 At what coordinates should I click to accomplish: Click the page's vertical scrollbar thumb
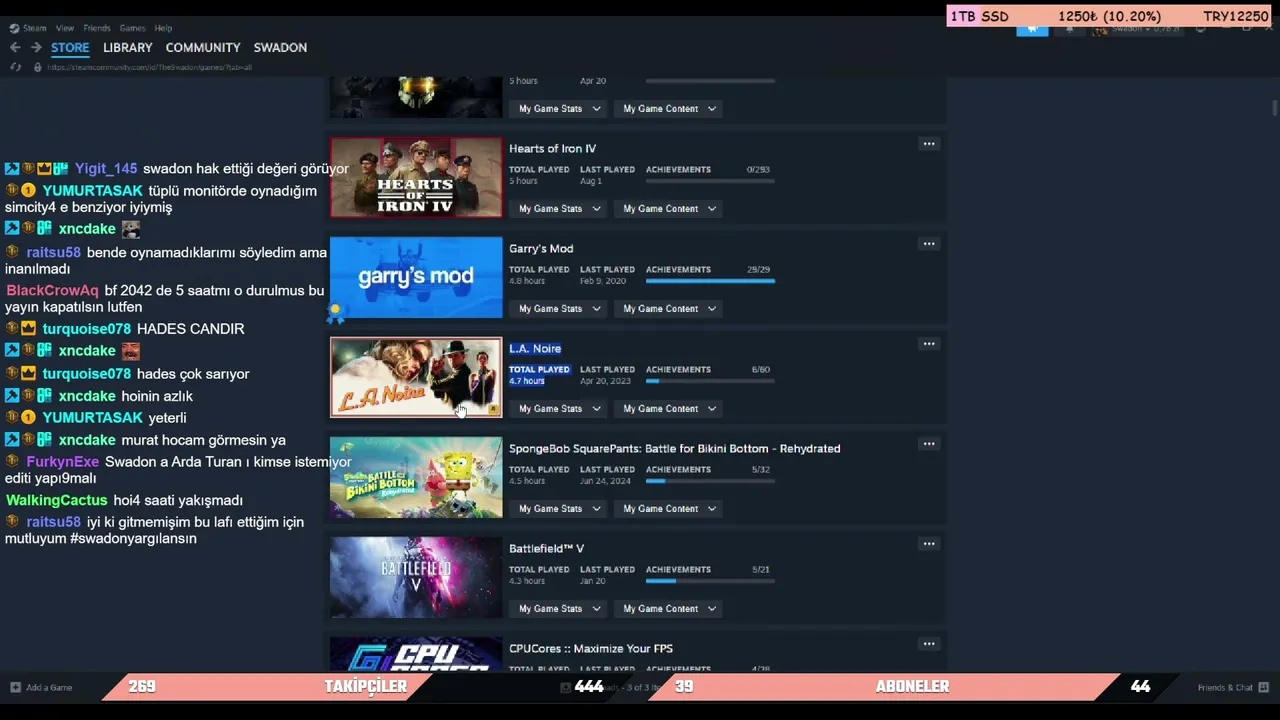[1274, 108]
